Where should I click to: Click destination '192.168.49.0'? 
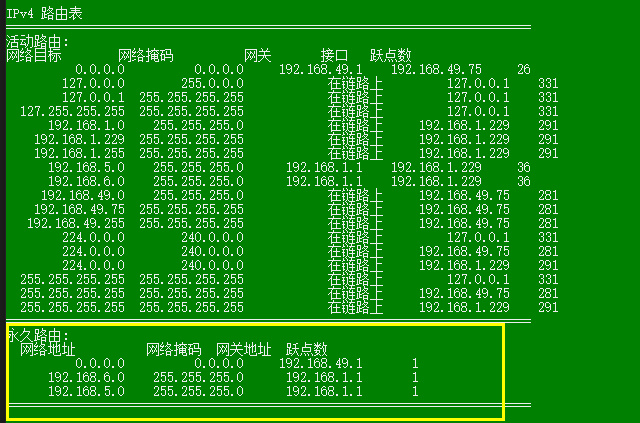pyautogui.click(x=83, y=195)
